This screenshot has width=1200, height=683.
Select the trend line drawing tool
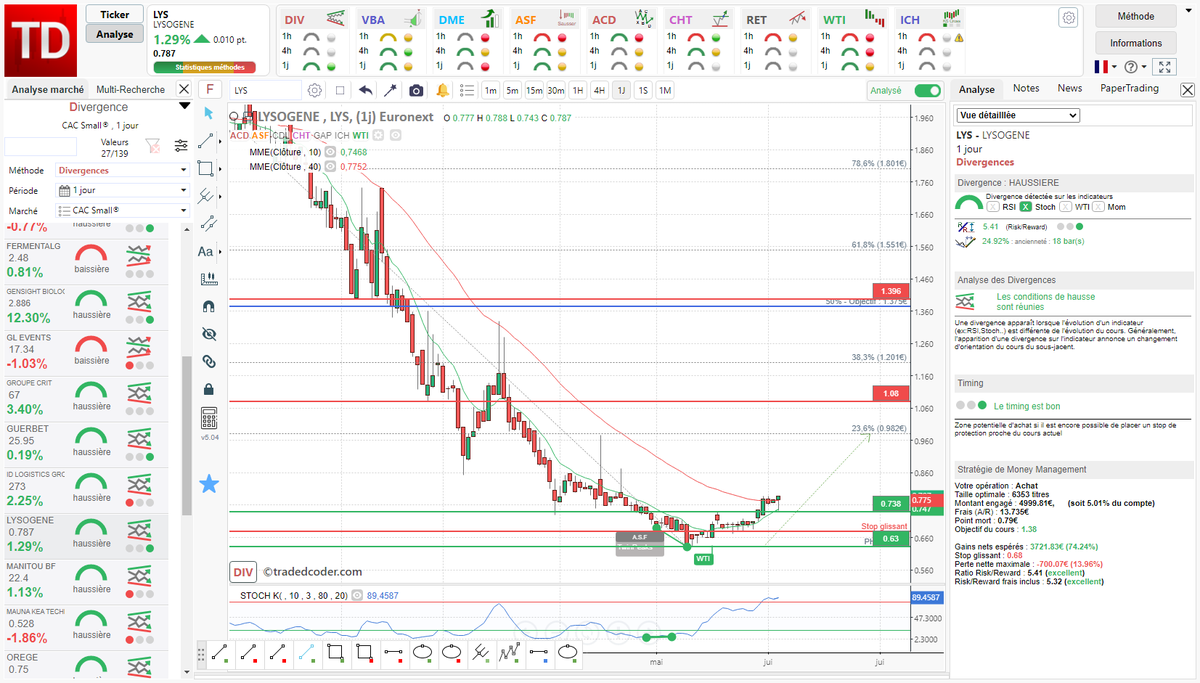pos(206,140)
